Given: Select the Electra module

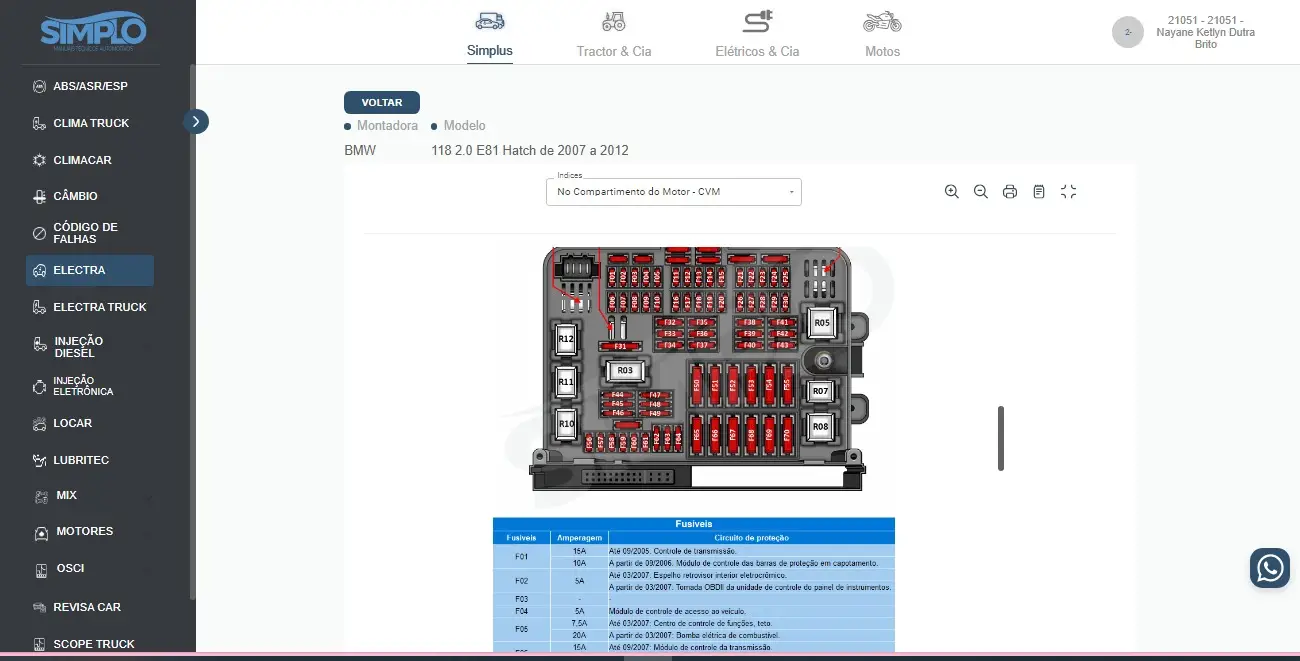Looking at the screenshot, I should pyautogui.click(x=90, y=270).
